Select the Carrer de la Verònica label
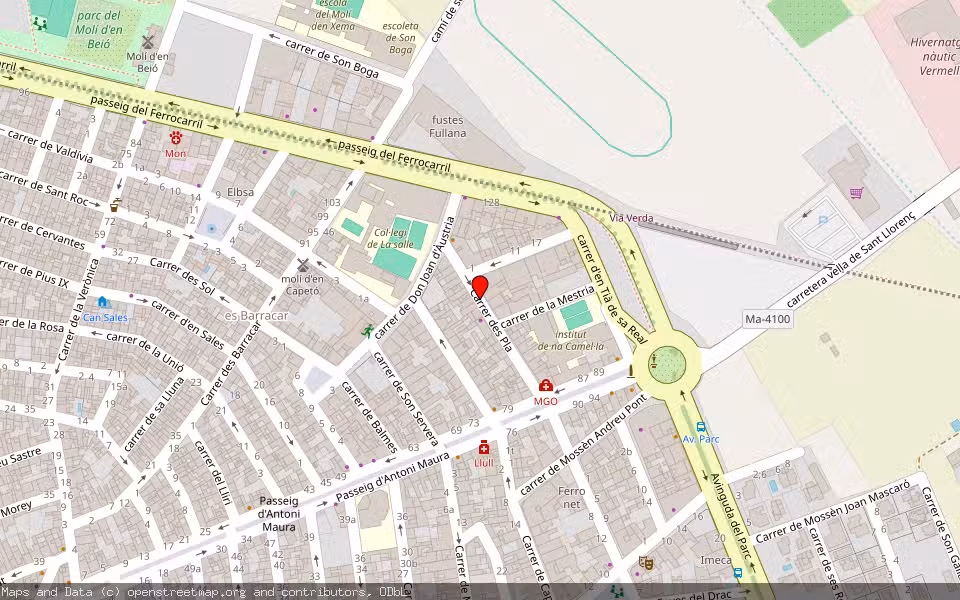The width and height of the screenshot is (960, 600). pos(78,310)
